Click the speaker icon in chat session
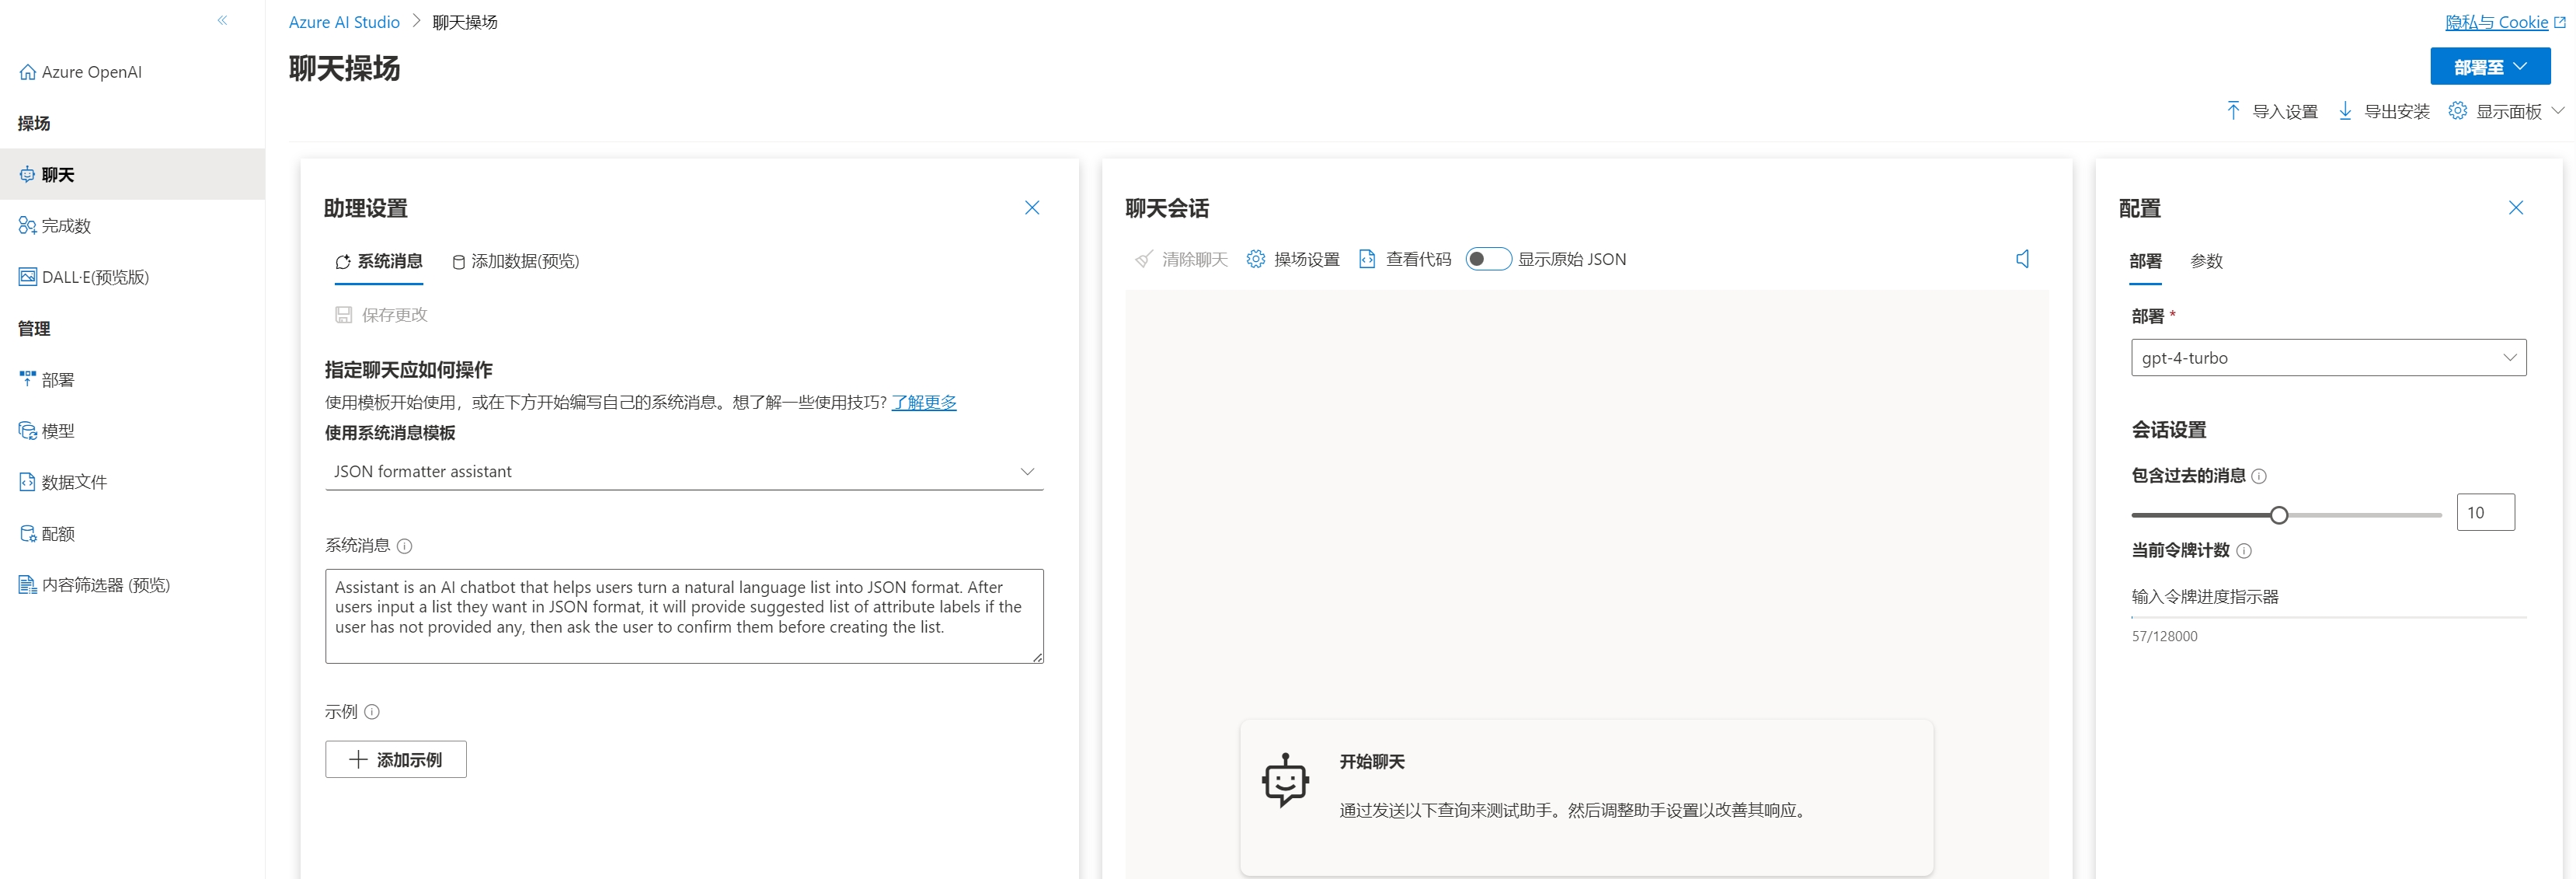The height and width of the screenshot is (879, 2576). click(x=2022, y=259)
